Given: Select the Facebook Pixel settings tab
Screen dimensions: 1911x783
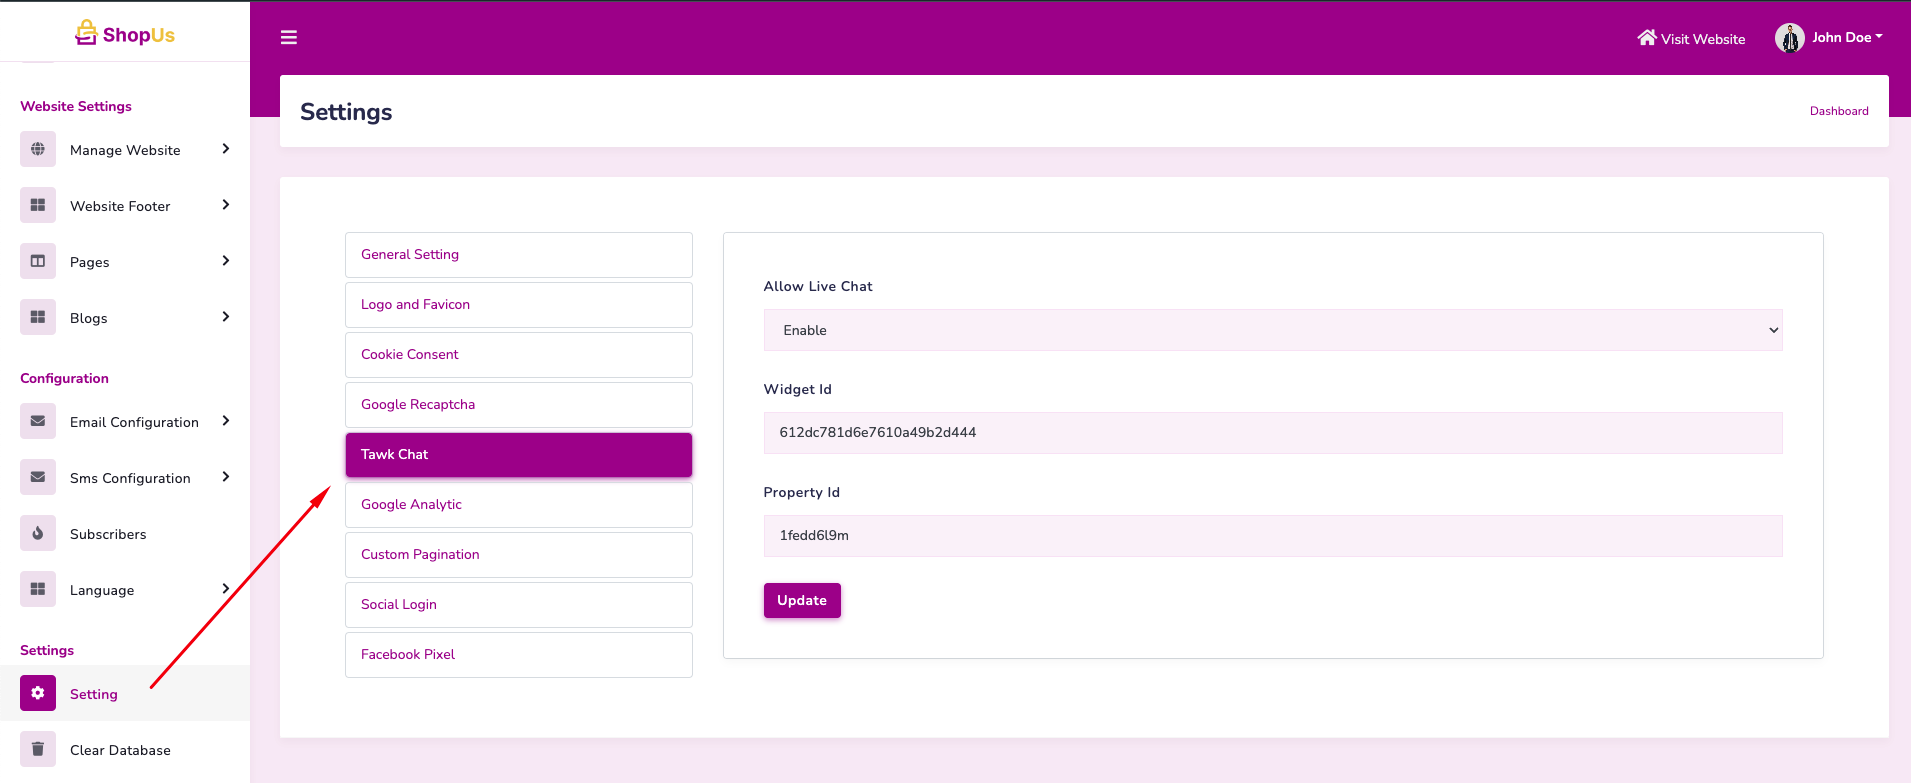Looking at the screenshot, I should tap(518, 655).
